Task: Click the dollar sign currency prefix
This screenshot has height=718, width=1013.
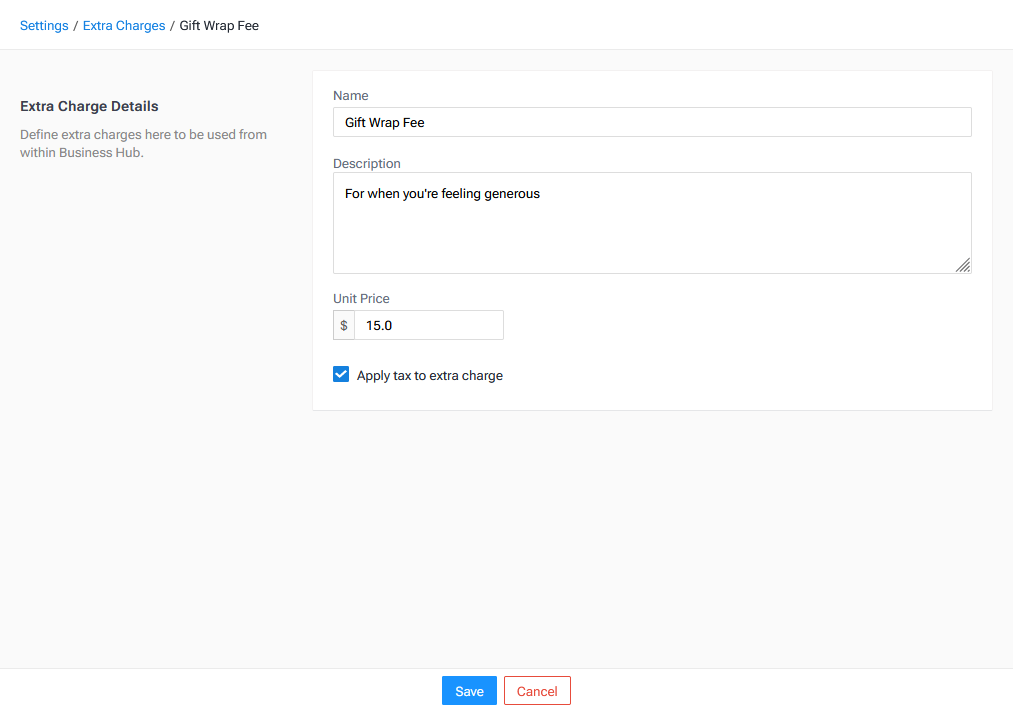Action: [344, 325]
